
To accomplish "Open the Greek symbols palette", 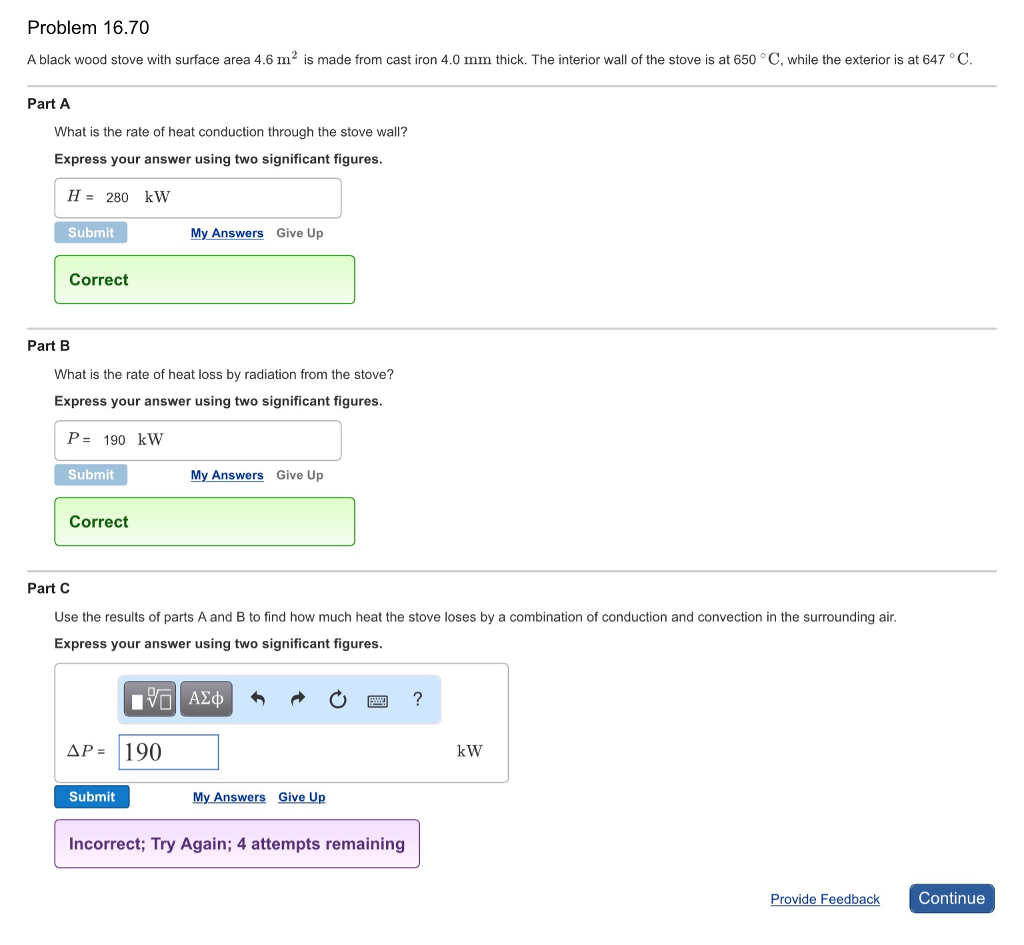I will pos(206,699).
